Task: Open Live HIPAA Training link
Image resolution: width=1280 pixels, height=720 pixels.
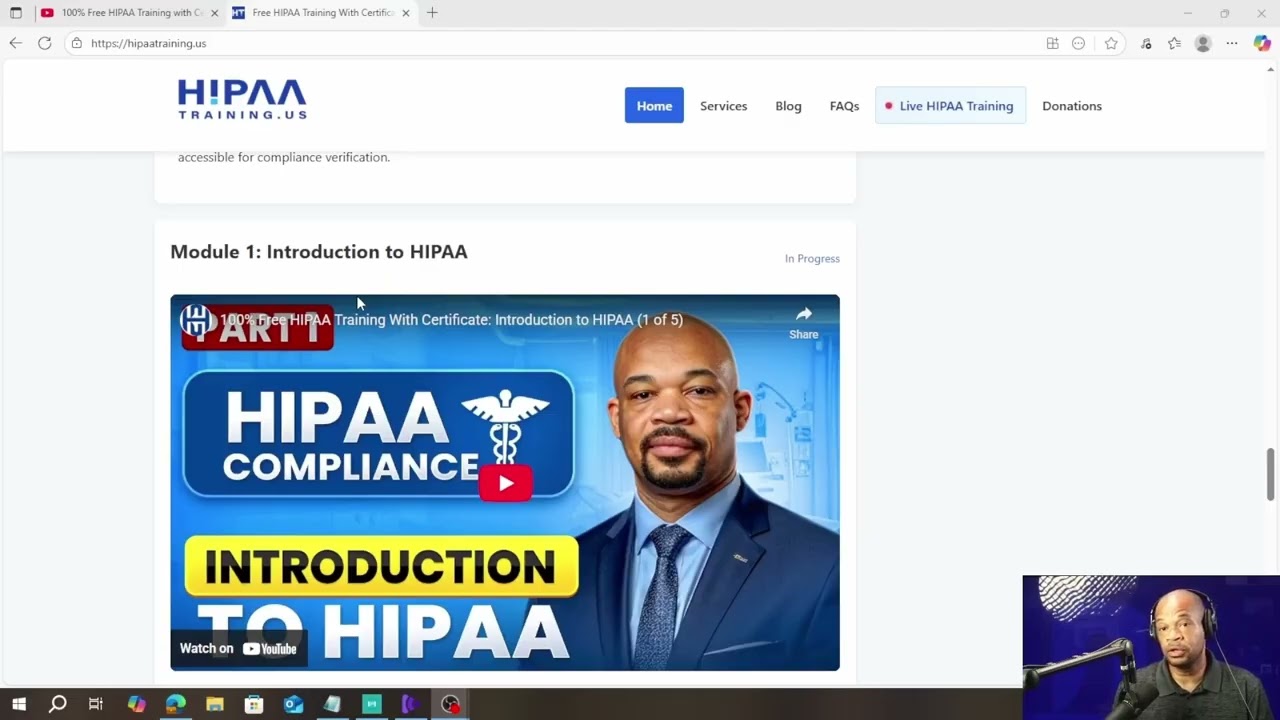Action: coord(950,105)
